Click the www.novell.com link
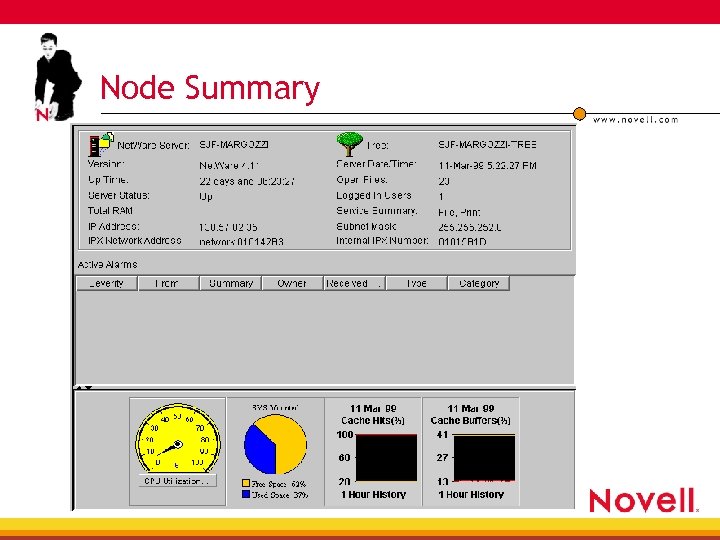Viewport: 720px width, 540px height. (x=636, y=120)
